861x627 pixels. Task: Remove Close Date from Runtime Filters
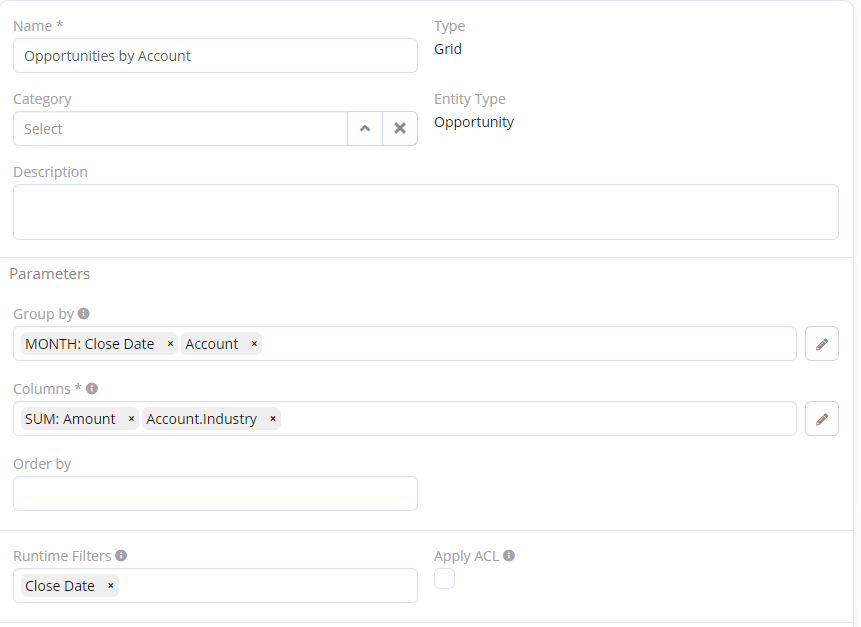coord(110,586)
